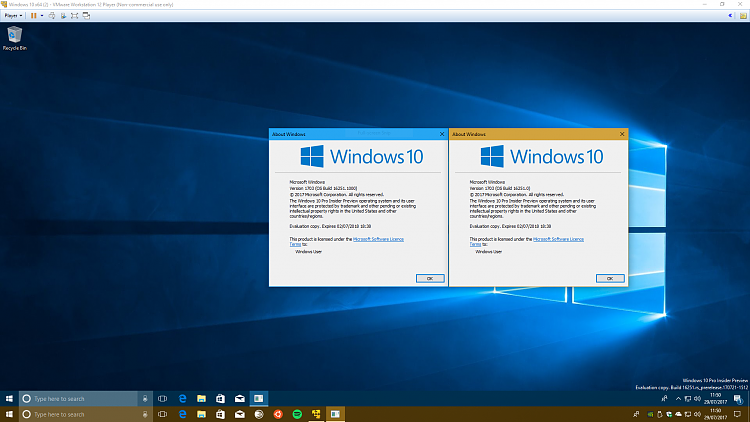Open the People icon on the gold taskbar
The width and height of the screenshot is (750, 422).
[636, 414]
